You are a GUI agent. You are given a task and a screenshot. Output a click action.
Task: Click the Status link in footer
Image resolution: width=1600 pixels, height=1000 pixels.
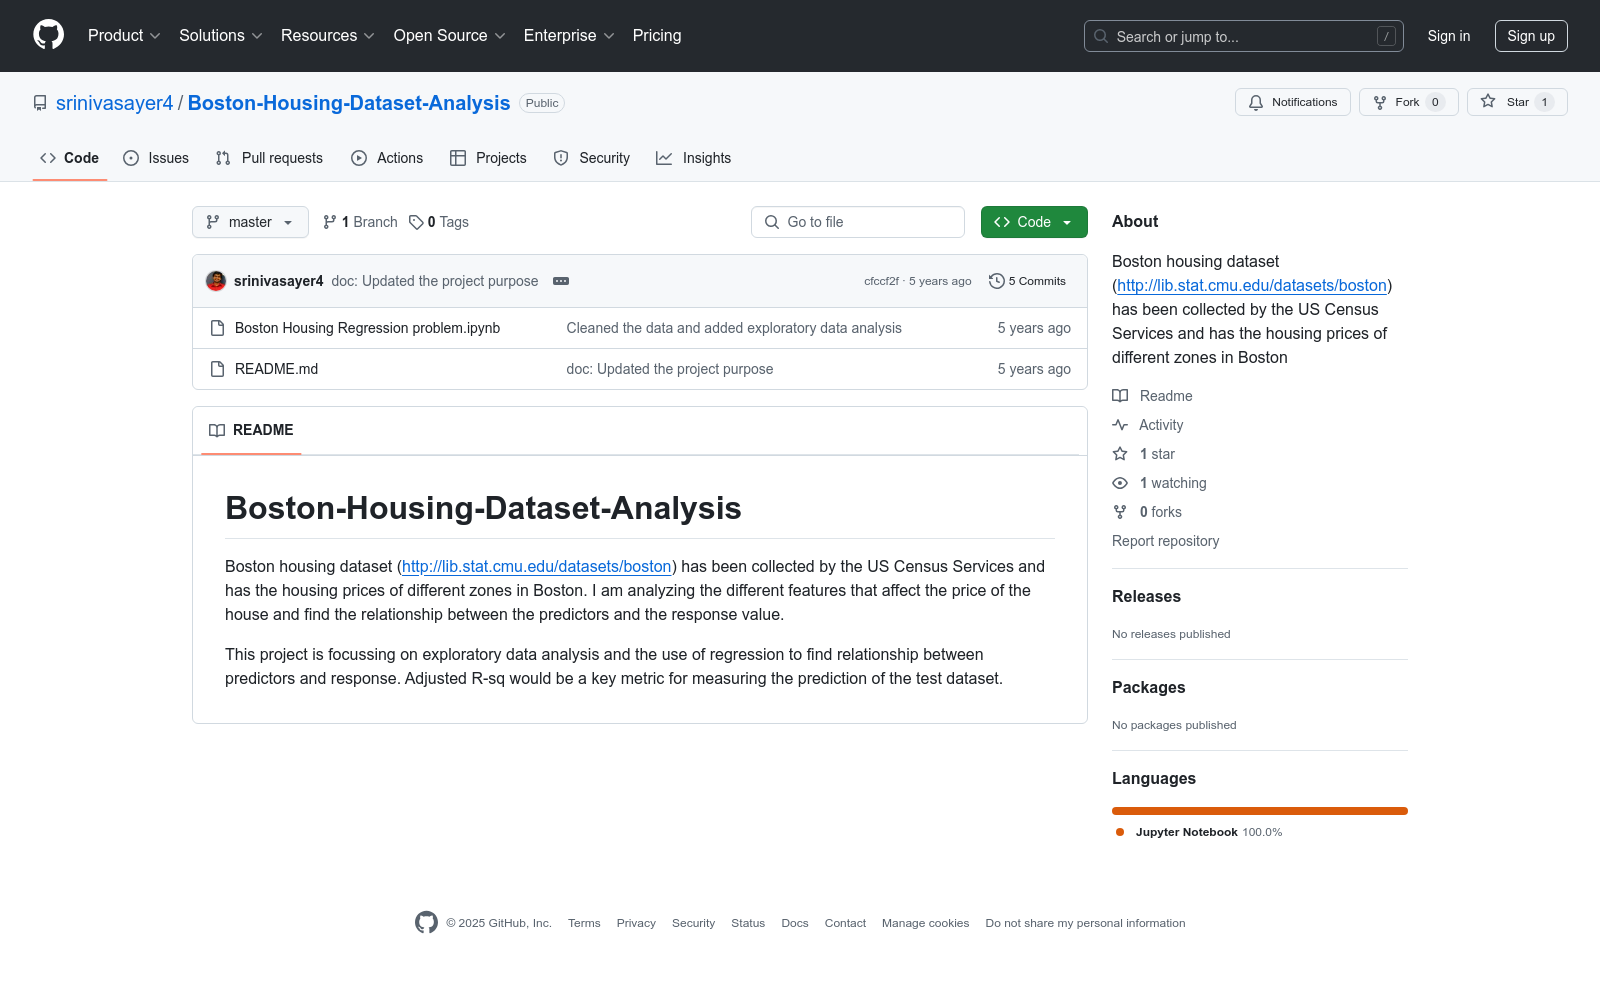(748, 923)
